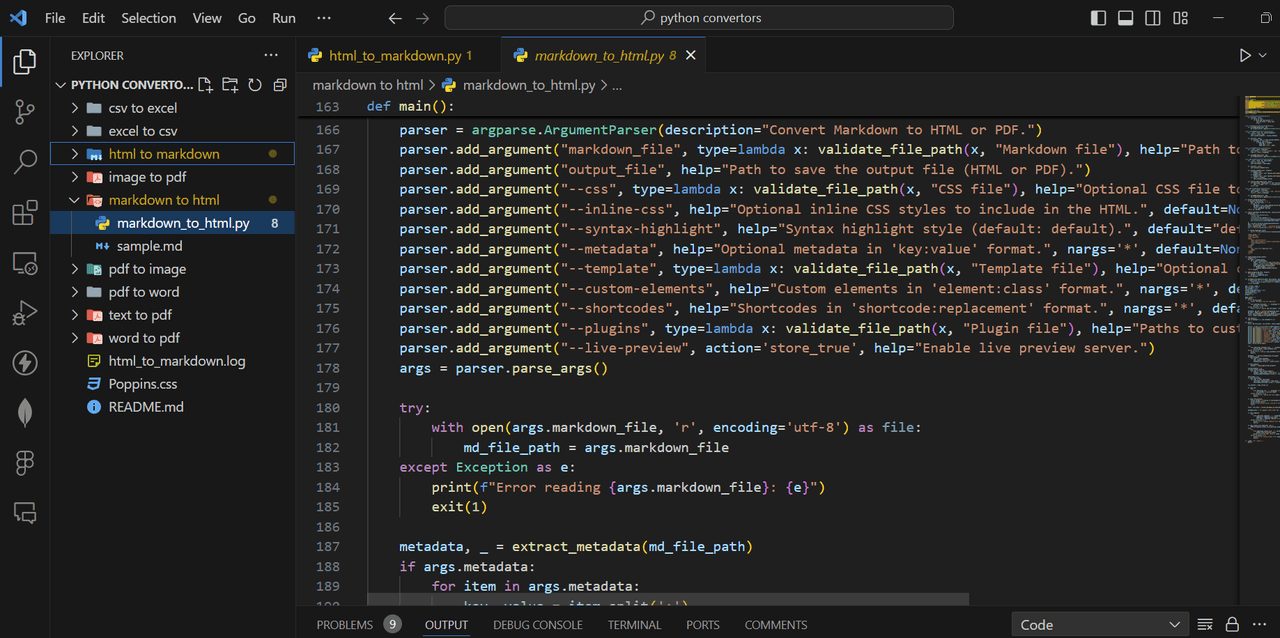Screen dimensions: 1280x638
Task: Collapse all folders in Explorer
Action: 280,85
